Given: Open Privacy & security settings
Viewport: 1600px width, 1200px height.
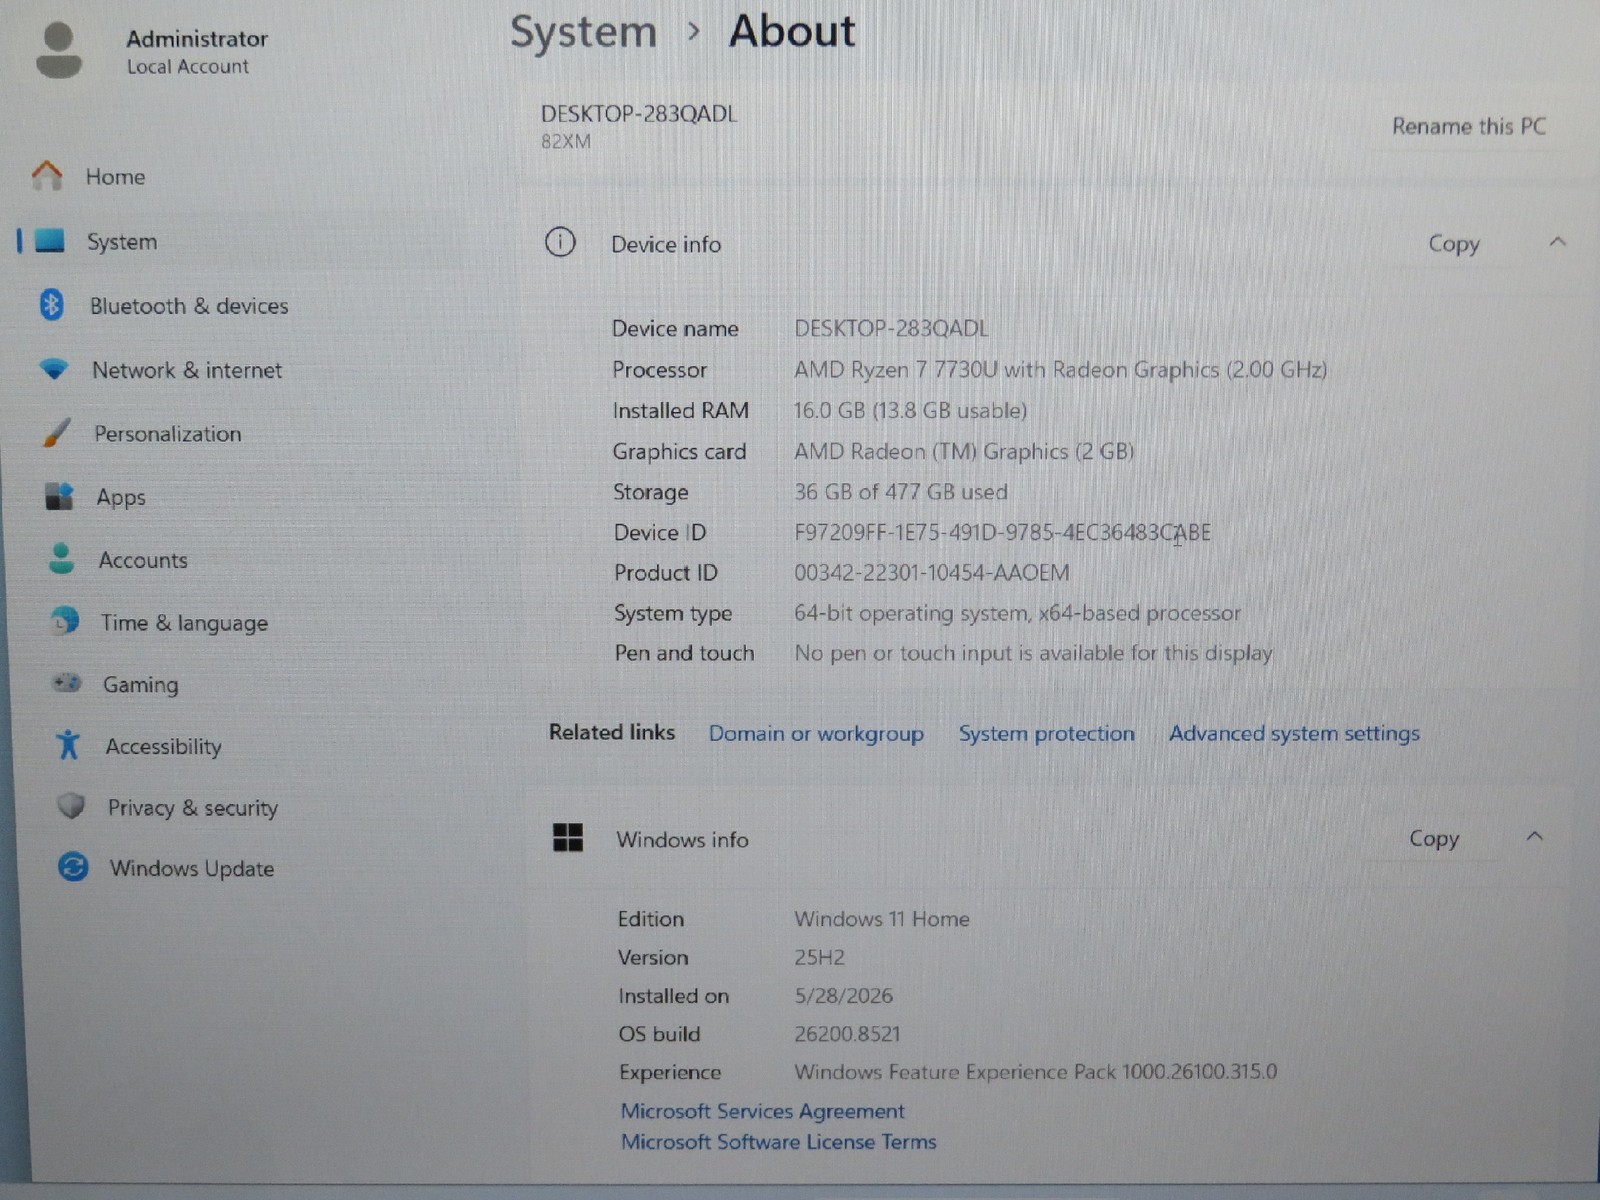Looking at the screenshot, I should (x=193, y=808).
